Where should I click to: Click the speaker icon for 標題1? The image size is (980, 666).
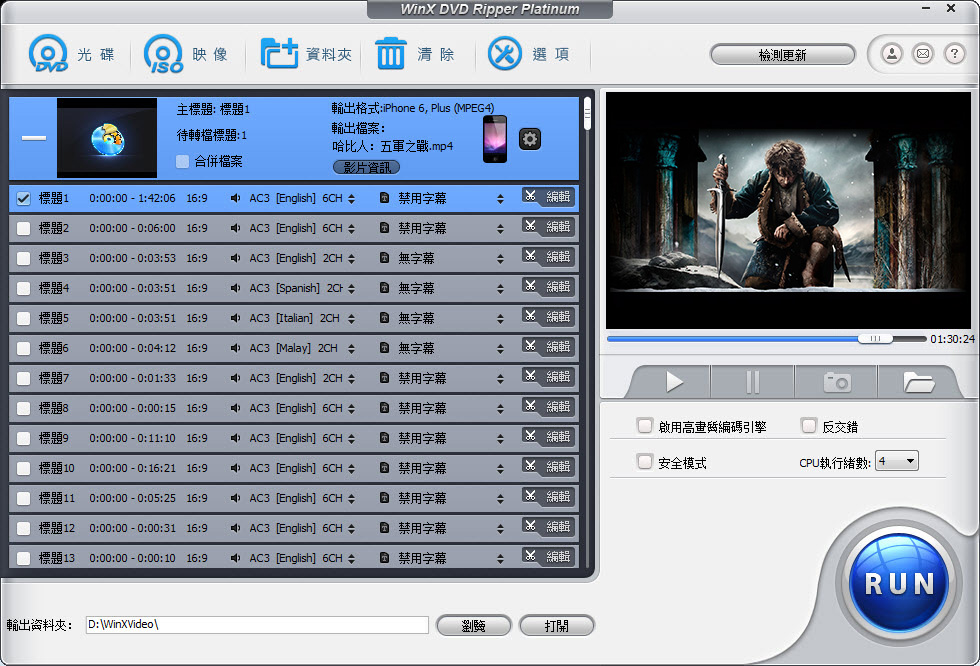pos(236,198)
